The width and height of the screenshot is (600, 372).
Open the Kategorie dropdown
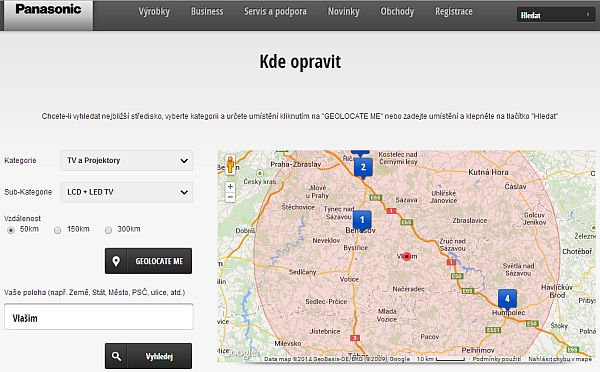127,160
